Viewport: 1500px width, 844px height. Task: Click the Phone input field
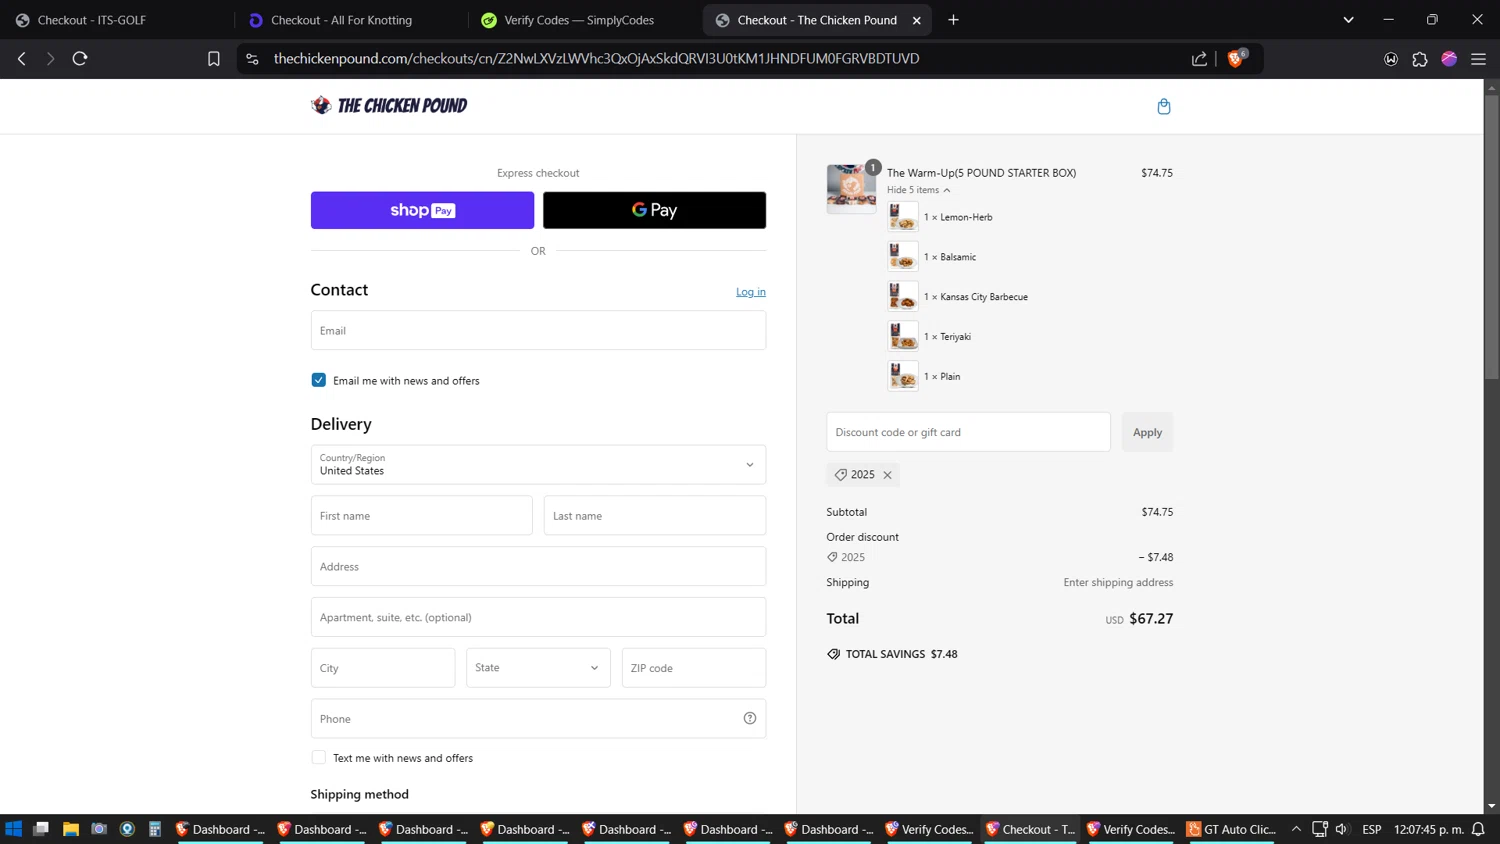click(x=538, y=718)
